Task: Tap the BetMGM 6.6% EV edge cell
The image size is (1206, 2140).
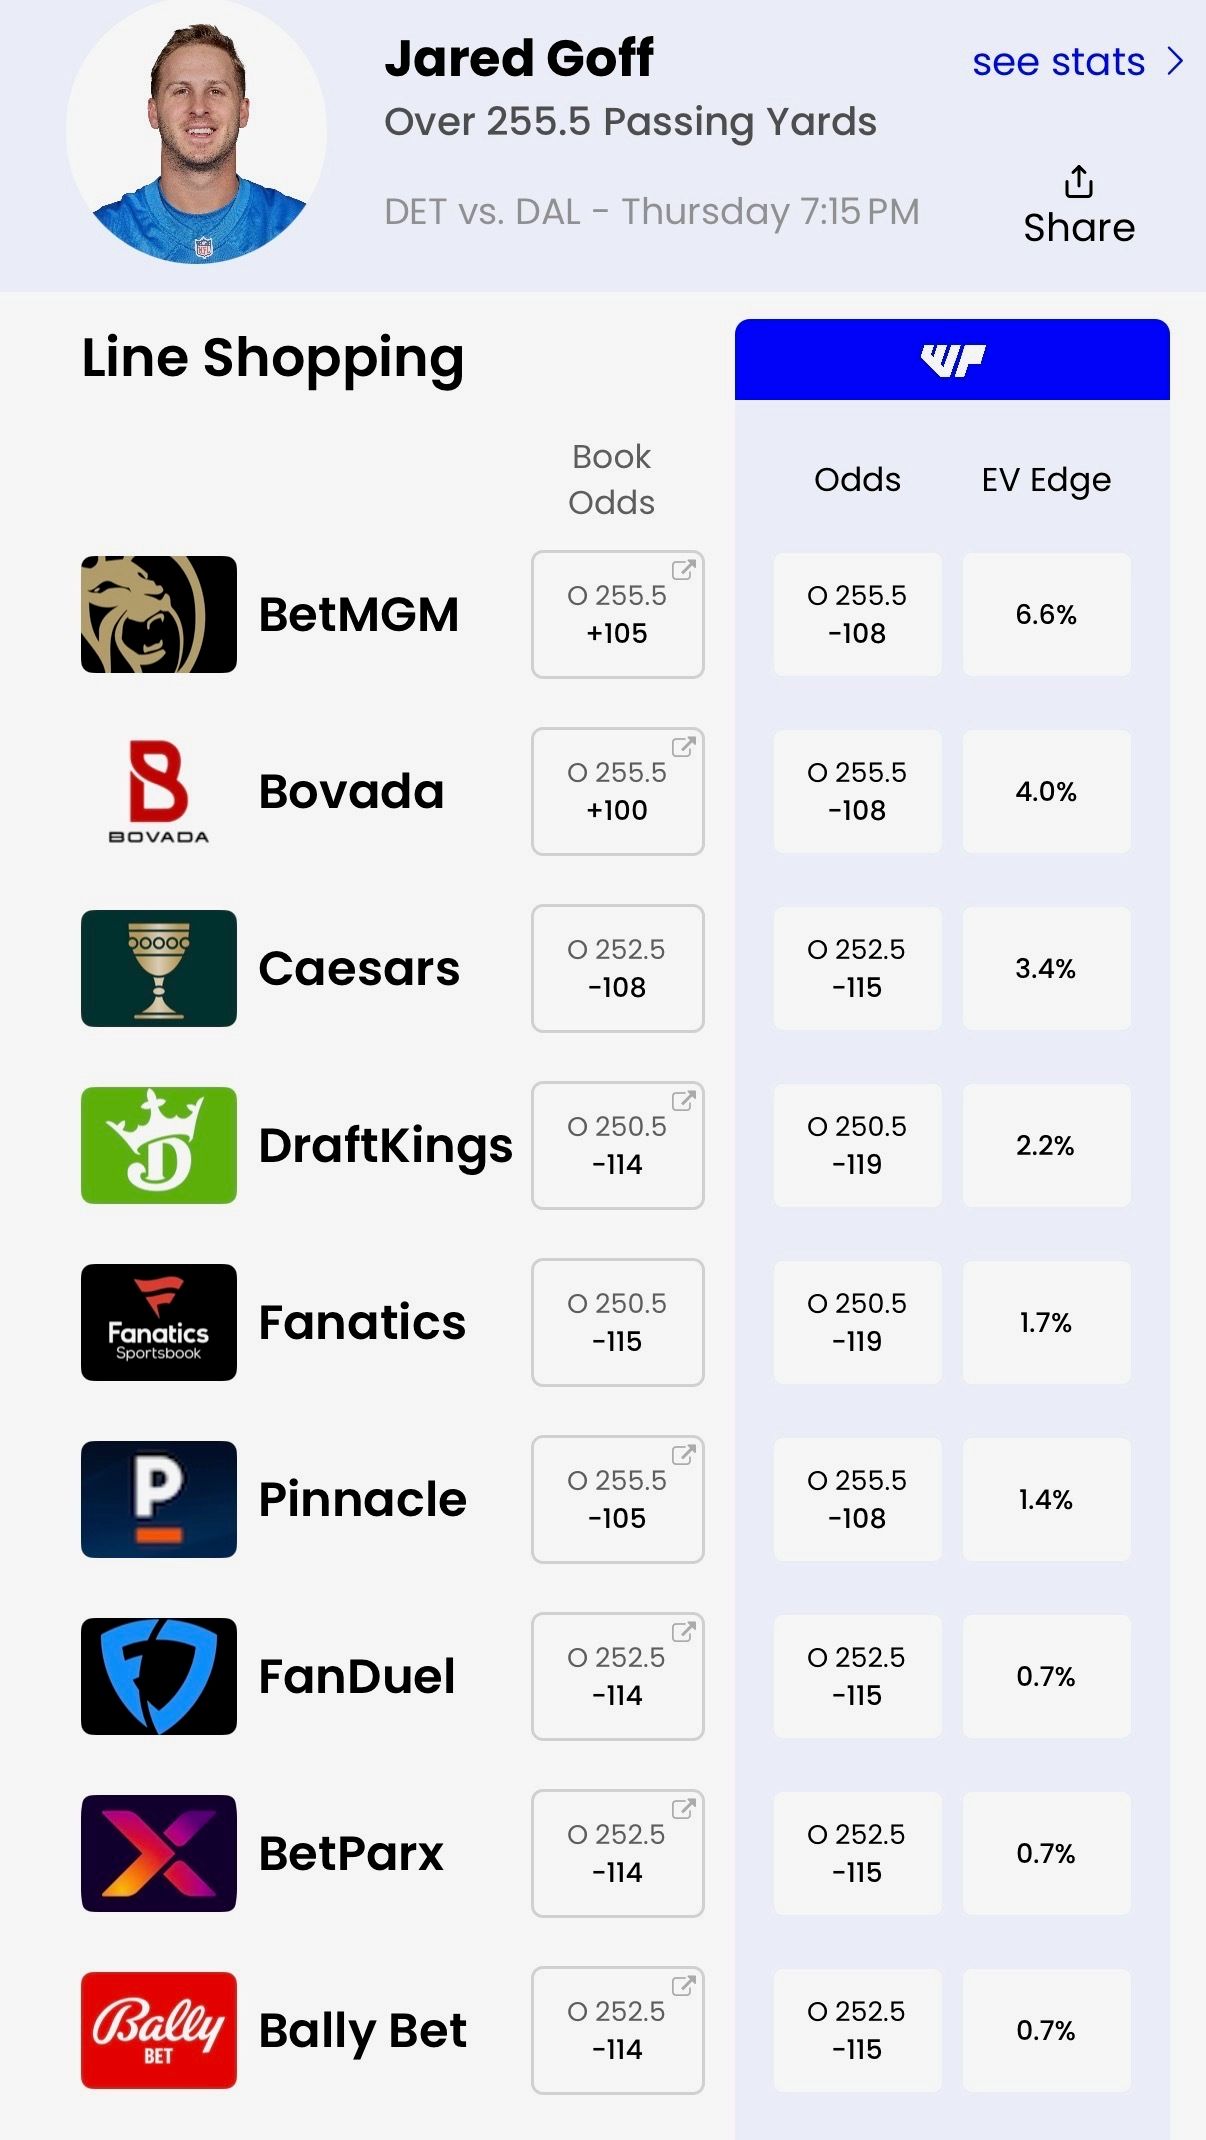Action: pyautogui.click(x=1046, y=614)
